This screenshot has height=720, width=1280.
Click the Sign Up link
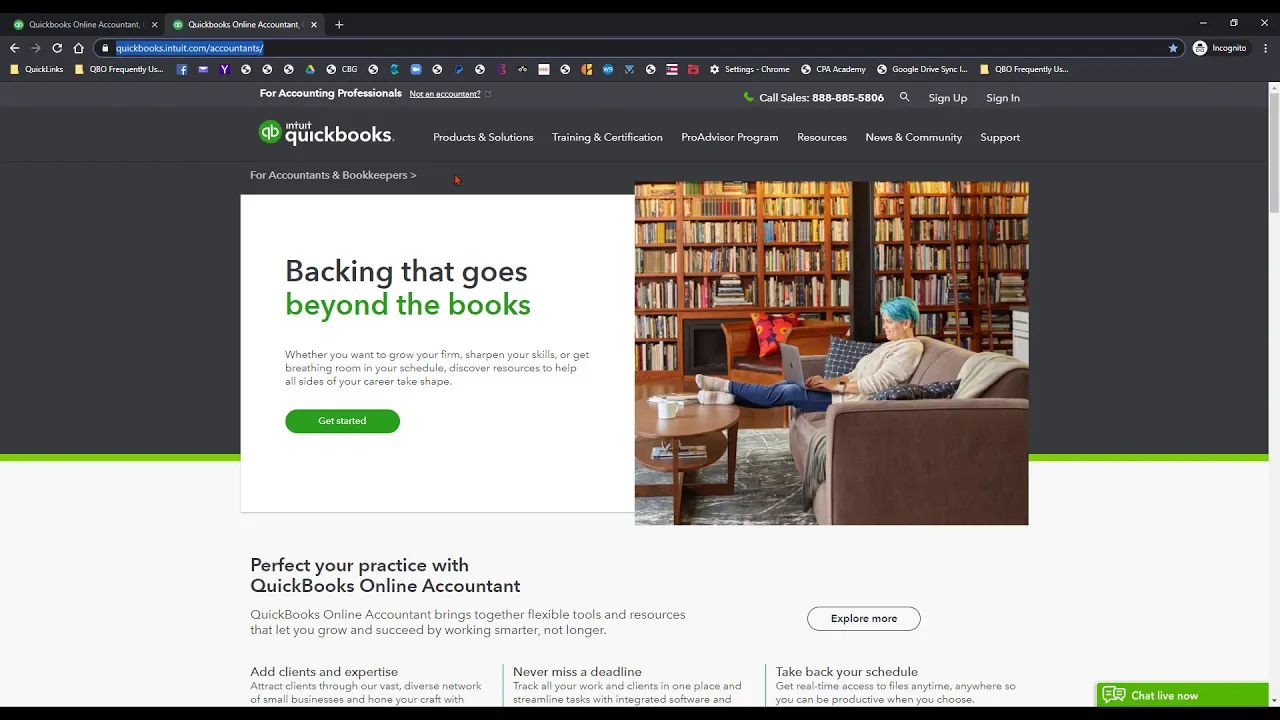pyautogui.click(x=948, y=98)
